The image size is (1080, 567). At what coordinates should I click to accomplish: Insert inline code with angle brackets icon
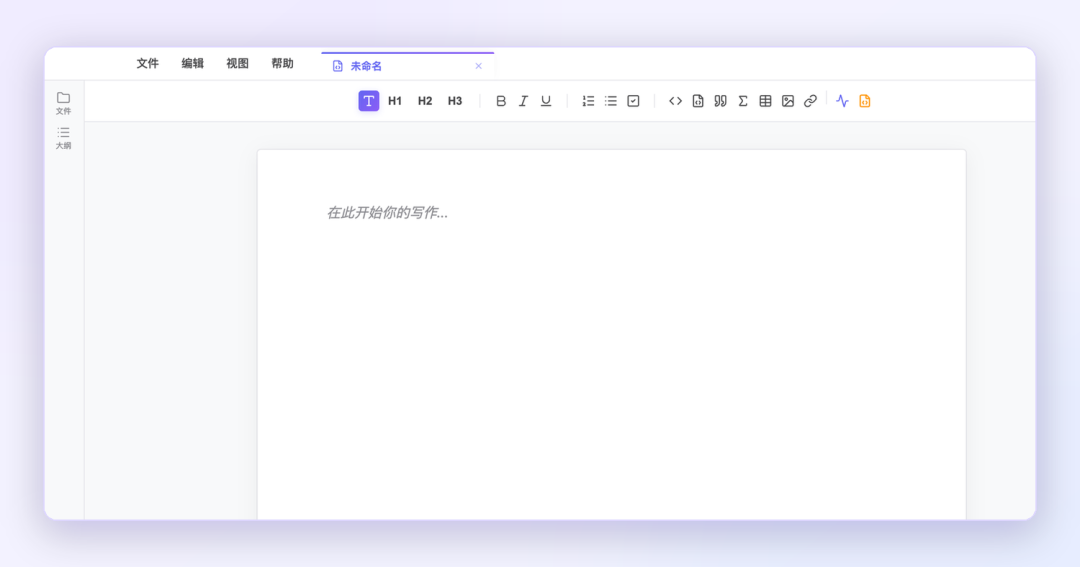(x=676, y=101)
